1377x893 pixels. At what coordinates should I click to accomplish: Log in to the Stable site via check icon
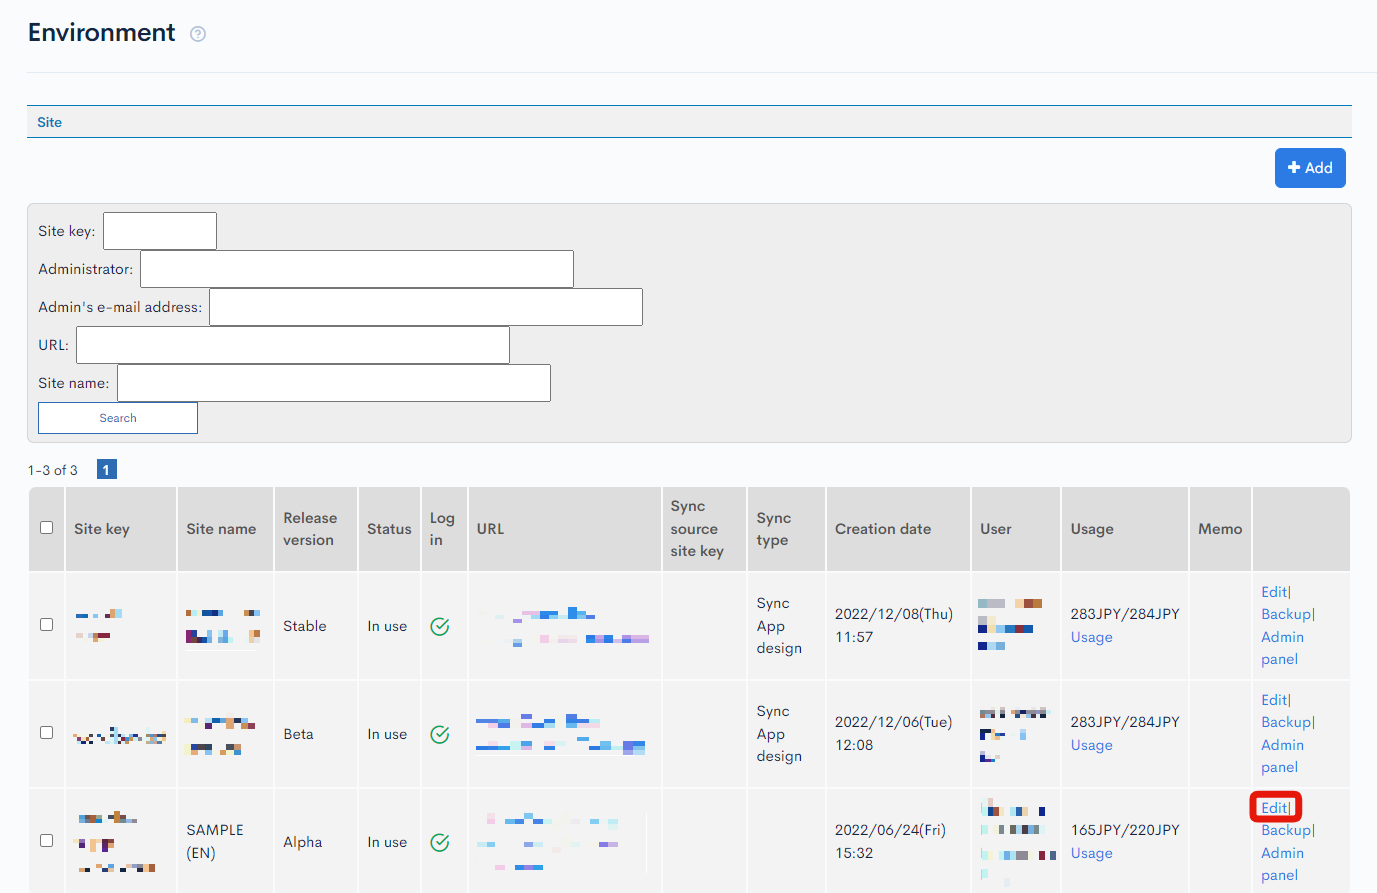pos(440,627)
